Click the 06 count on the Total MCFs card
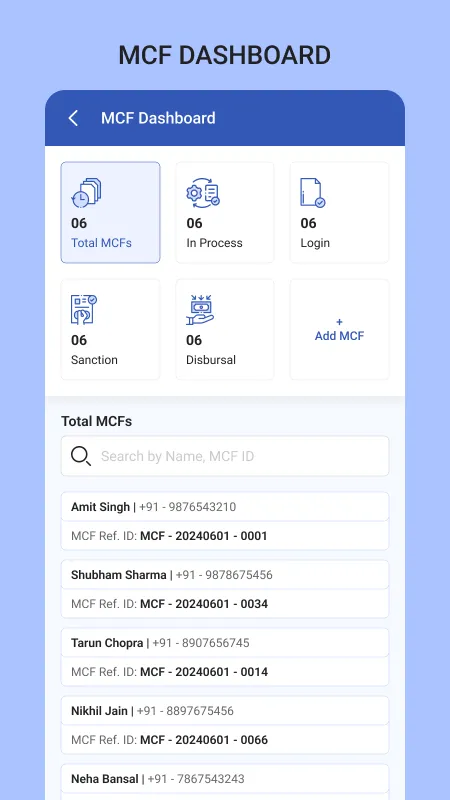Image resolution: width=450 pixels, height=800 pixels. pos(79,223)
